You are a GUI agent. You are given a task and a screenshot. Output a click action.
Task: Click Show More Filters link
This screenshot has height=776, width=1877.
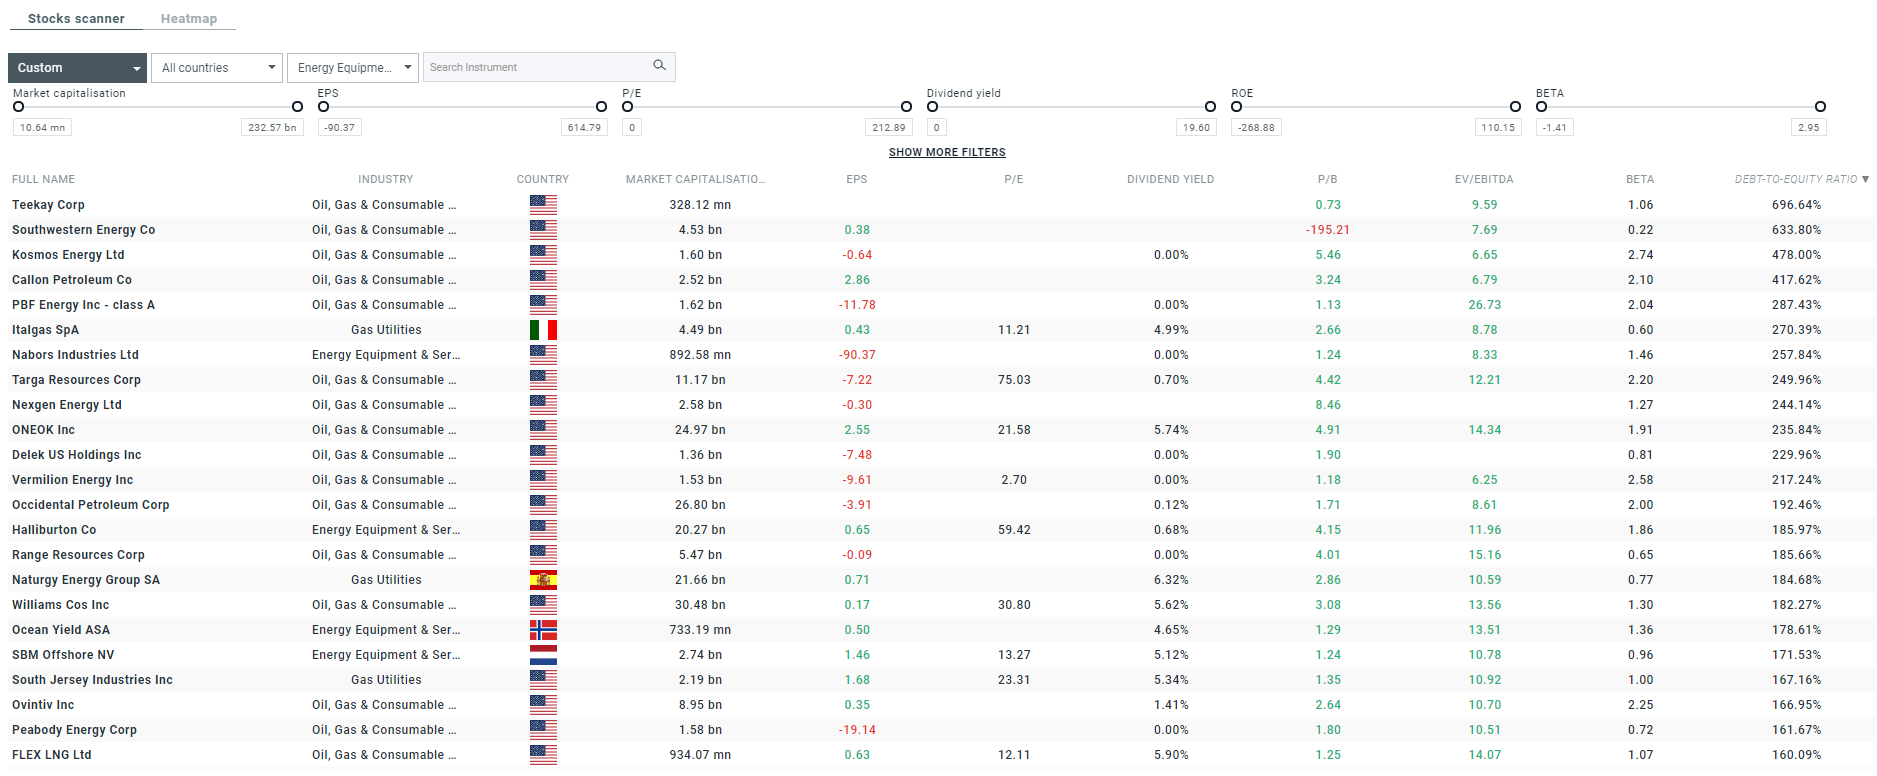[x=947, y=153]
